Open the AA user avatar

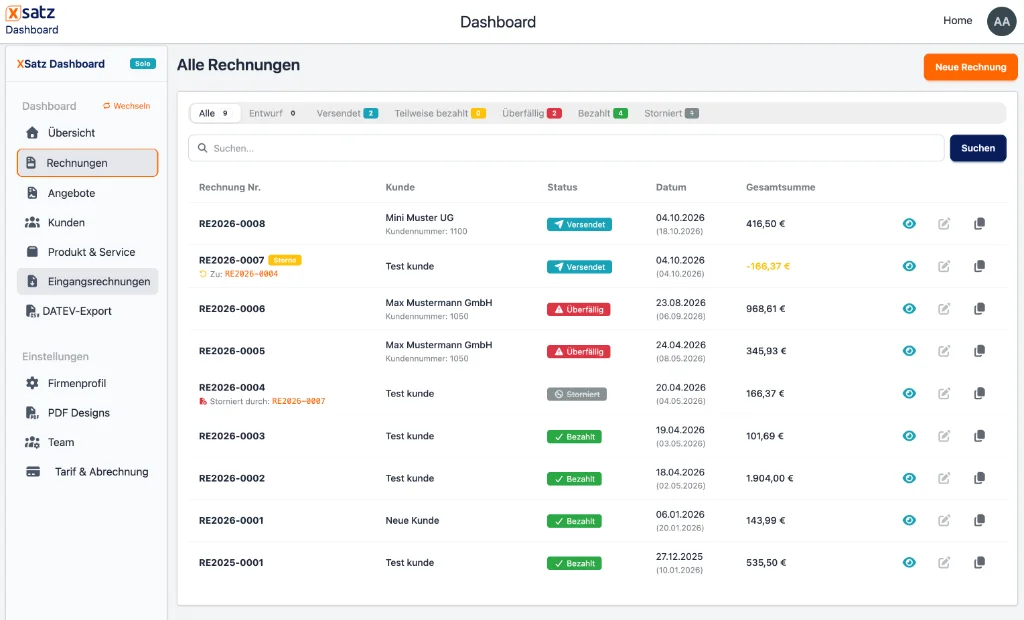click(x=1001, y=22)
